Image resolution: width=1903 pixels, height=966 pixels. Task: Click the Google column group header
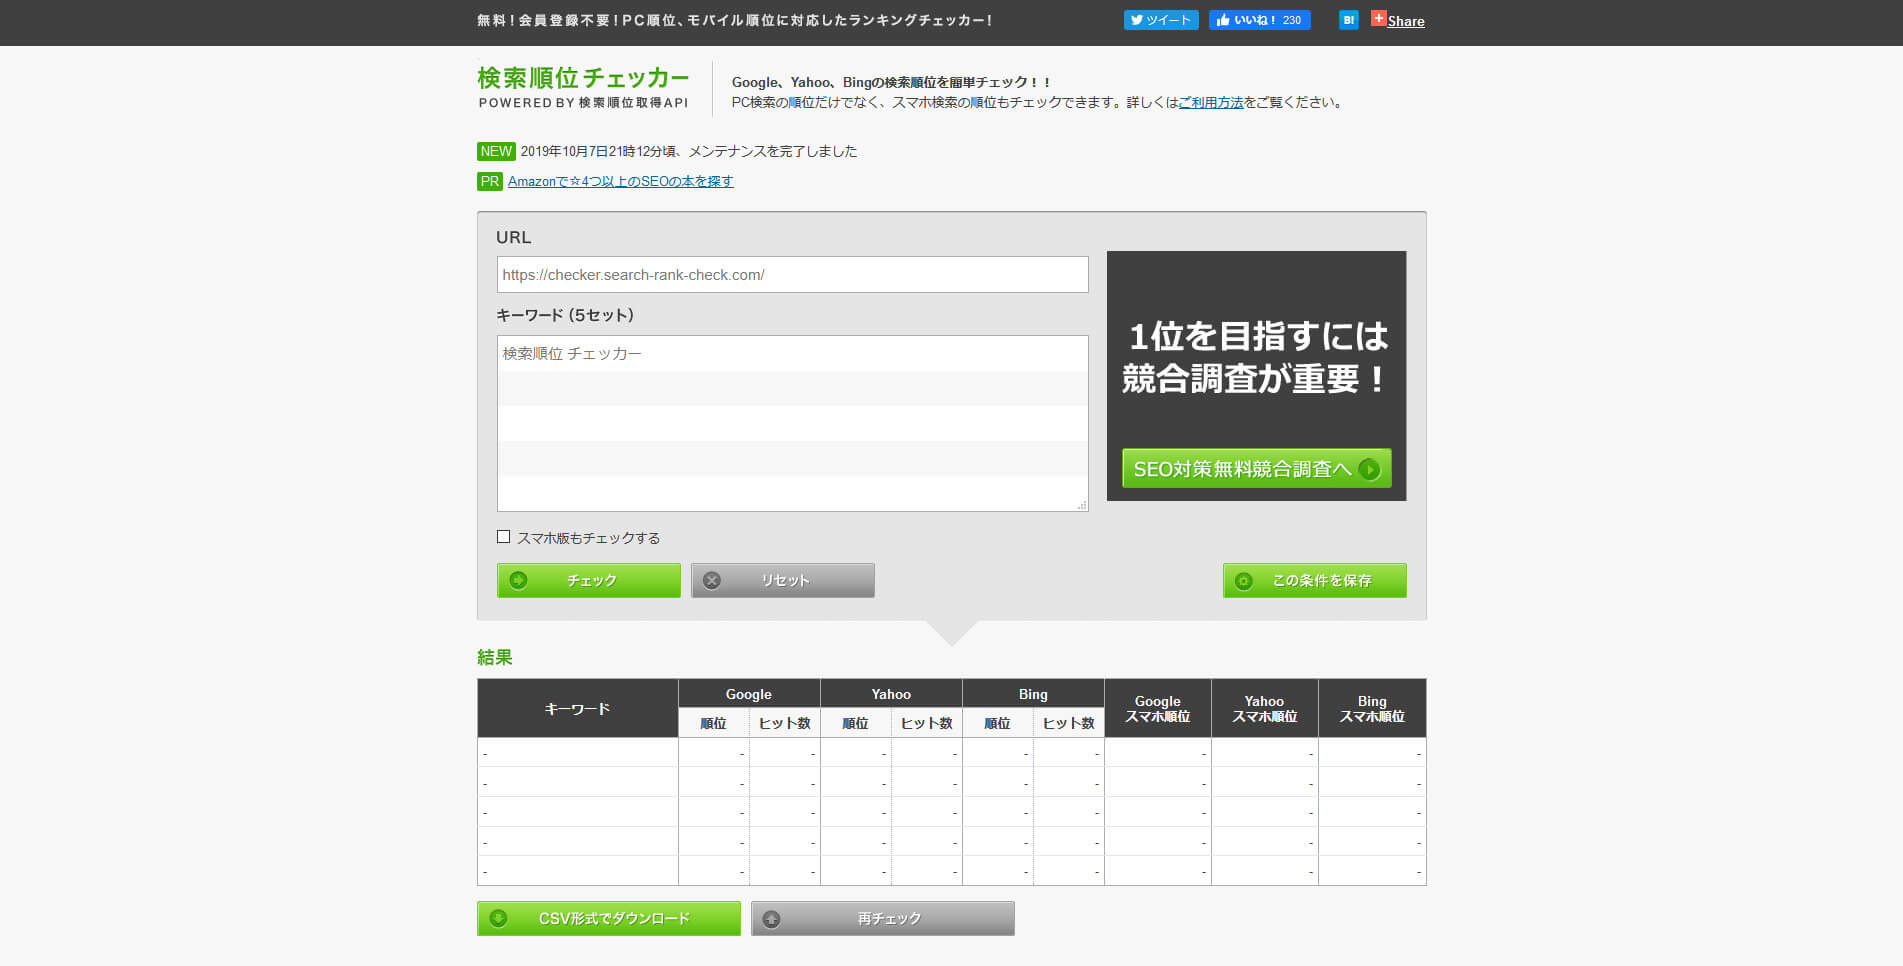coord(749,693)
